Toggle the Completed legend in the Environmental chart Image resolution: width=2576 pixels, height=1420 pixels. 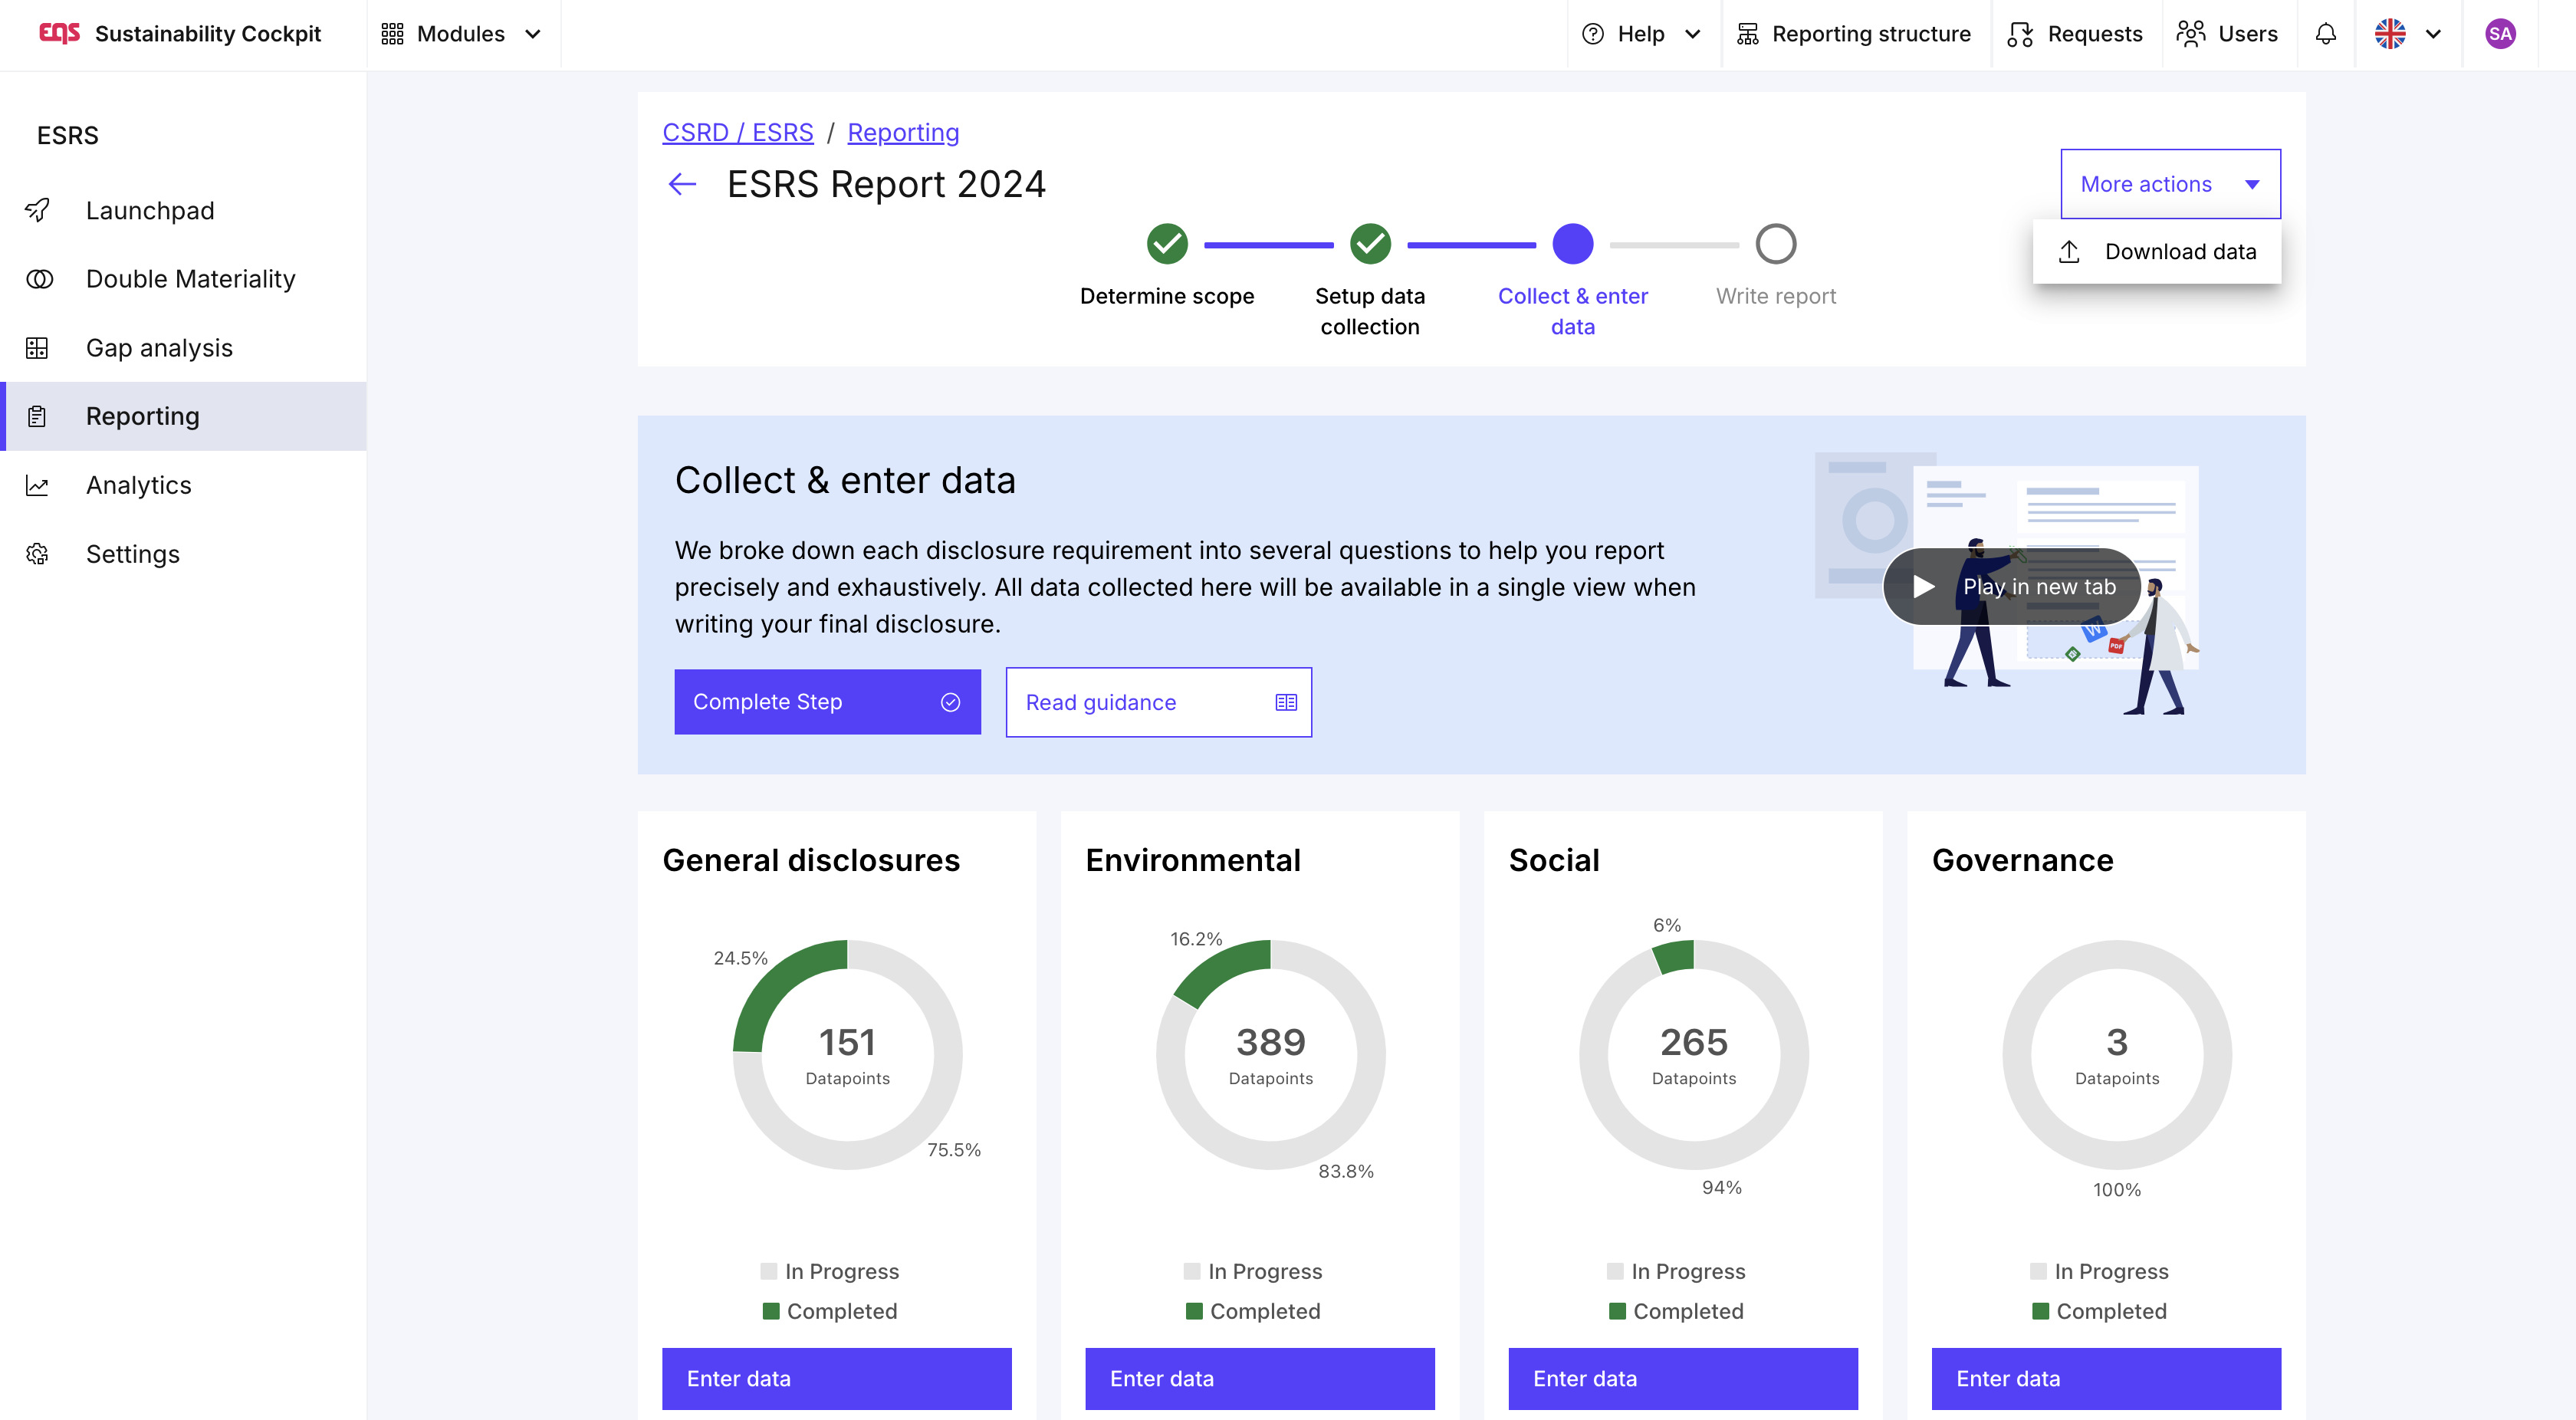click(x=1253, y=1311)
